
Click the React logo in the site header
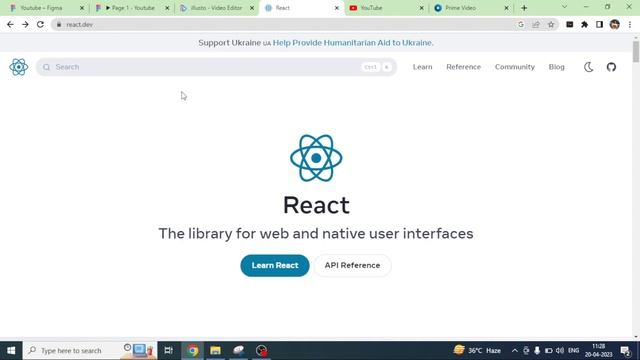pyautogui.click(x=18, y=67)
